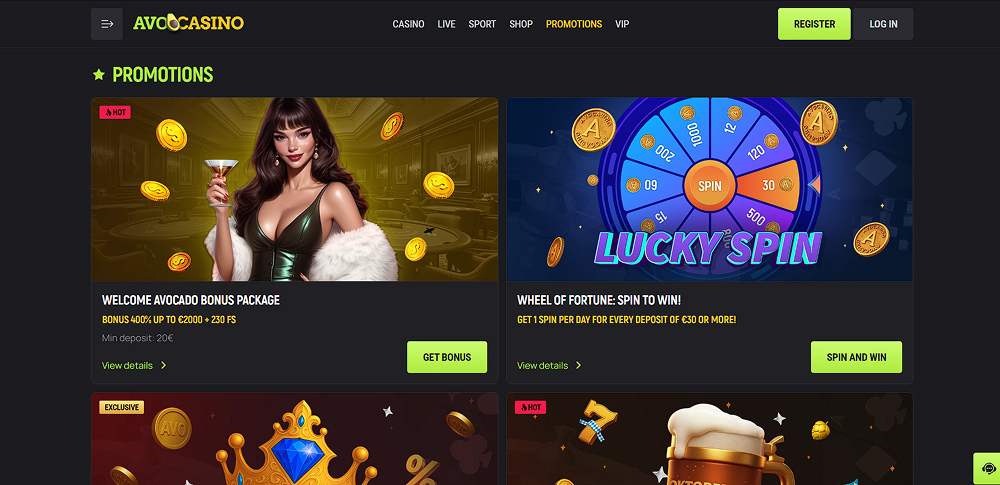
Task: Open the VIP page
Action: [x=622, y=24]
